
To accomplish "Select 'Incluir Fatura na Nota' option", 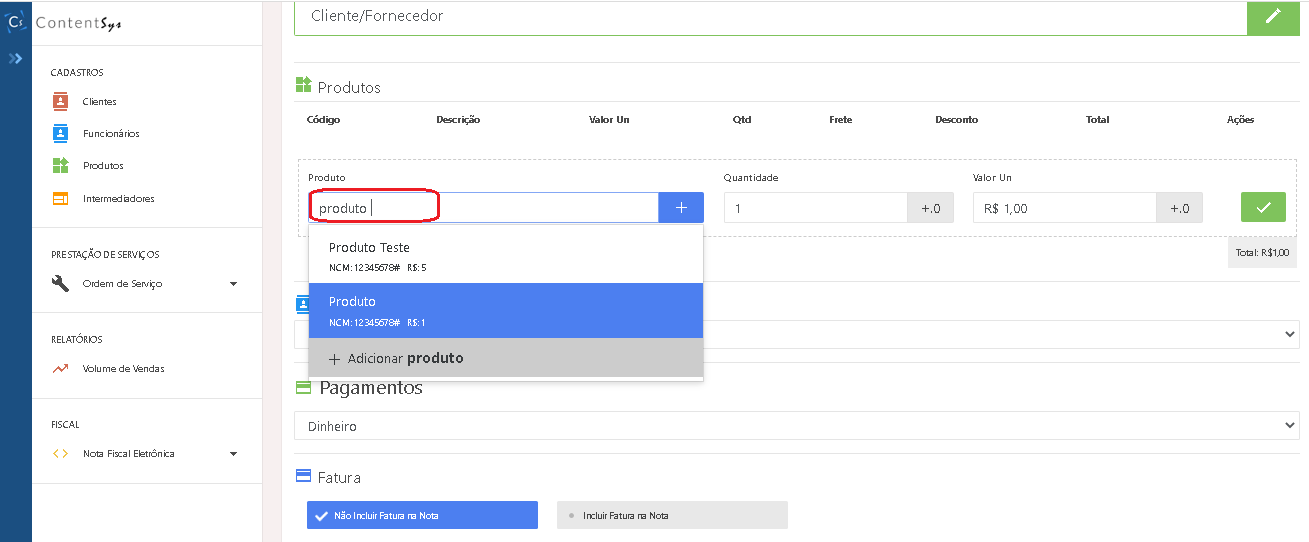I will click(672, 515).
